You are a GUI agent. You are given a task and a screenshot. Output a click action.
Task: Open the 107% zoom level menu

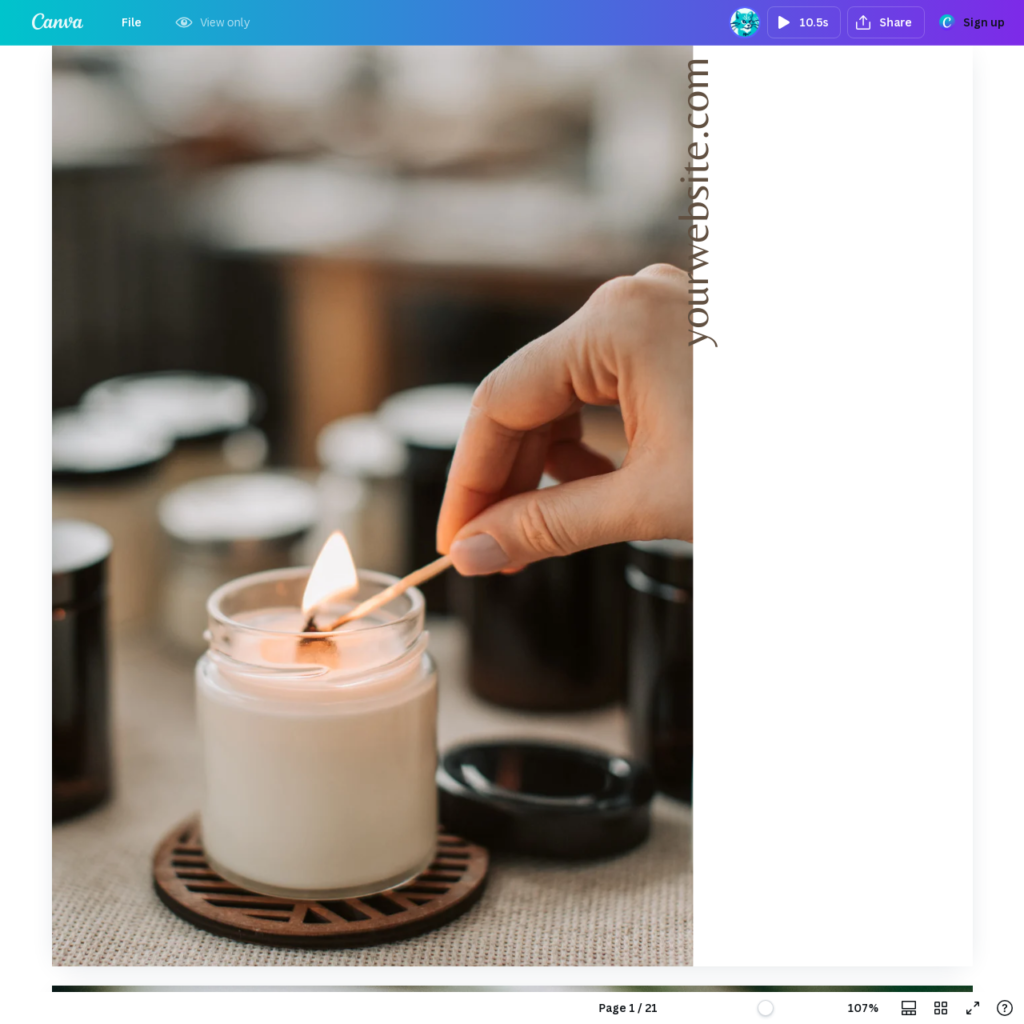[863, 1008]
